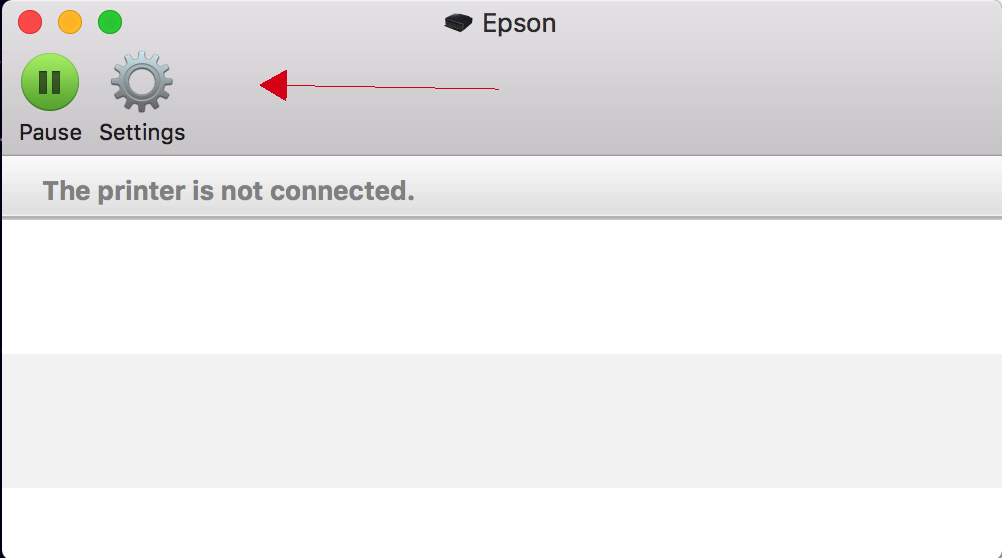Click the title bar area between the zoom button and the printer icon
This screenshot has height=558, width=1002.
pos(282,23)
